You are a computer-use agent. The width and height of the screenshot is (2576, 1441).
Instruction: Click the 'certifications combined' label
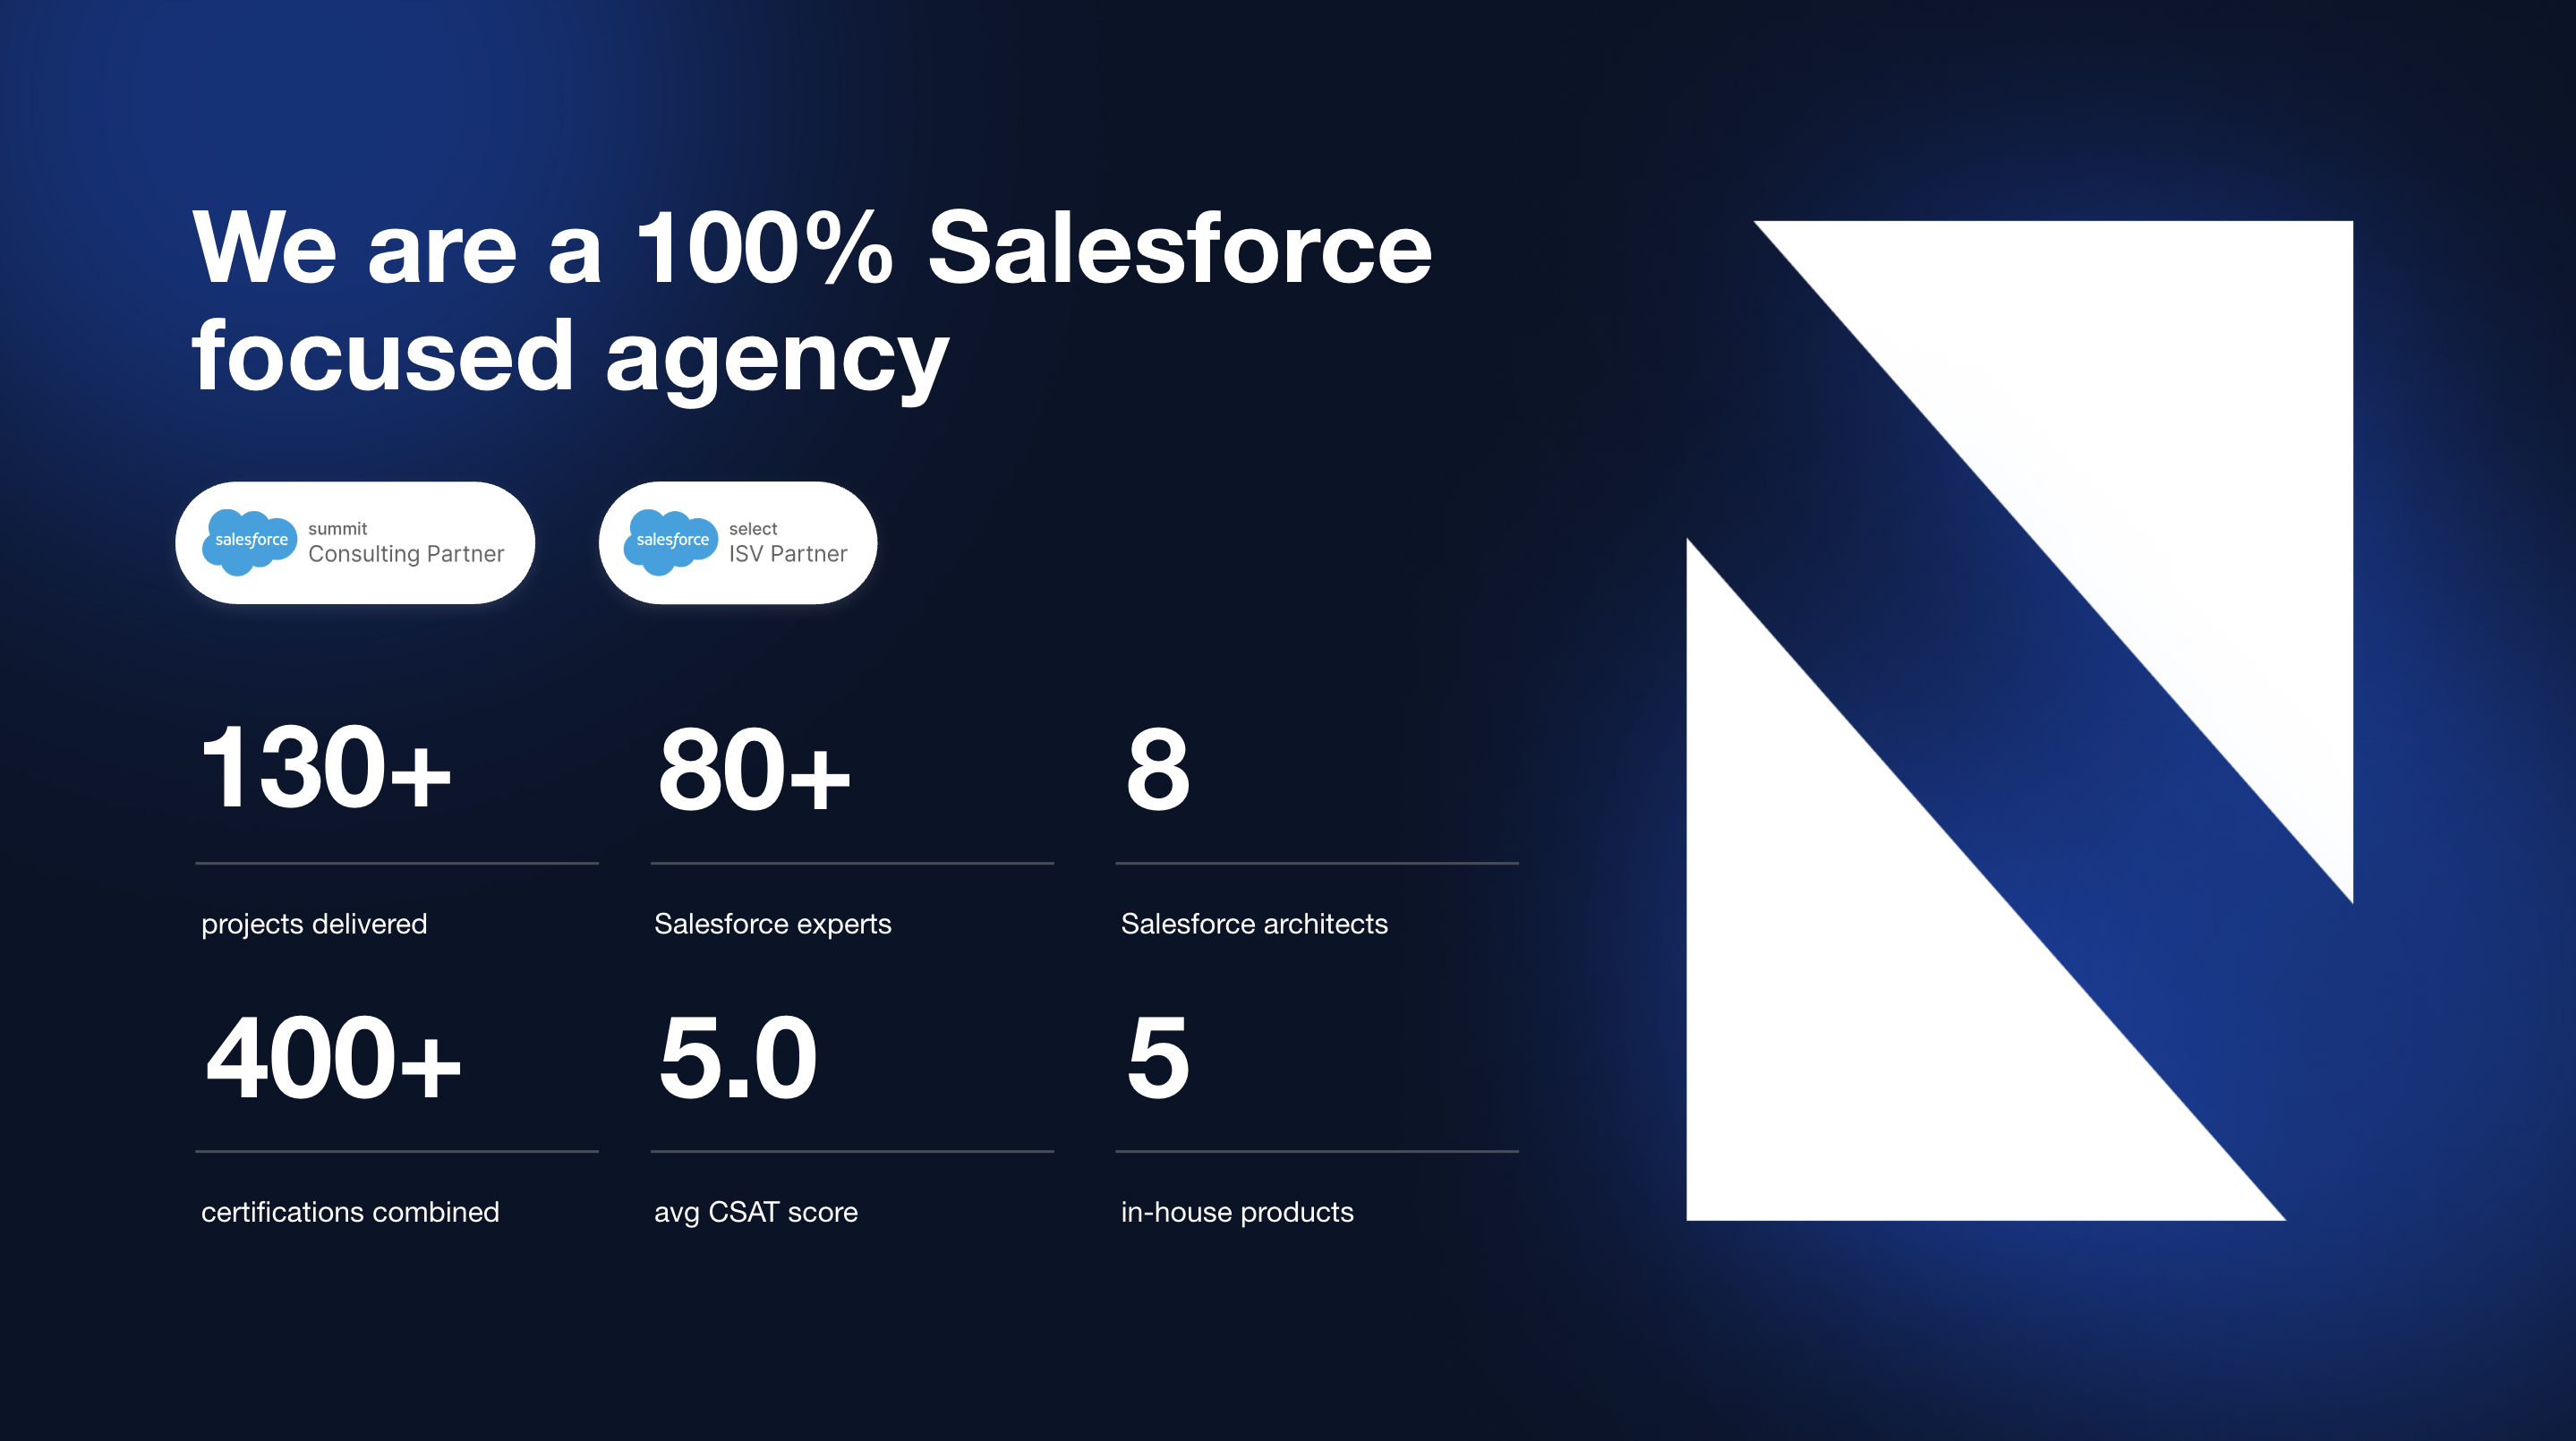[x=350, y=1212]
